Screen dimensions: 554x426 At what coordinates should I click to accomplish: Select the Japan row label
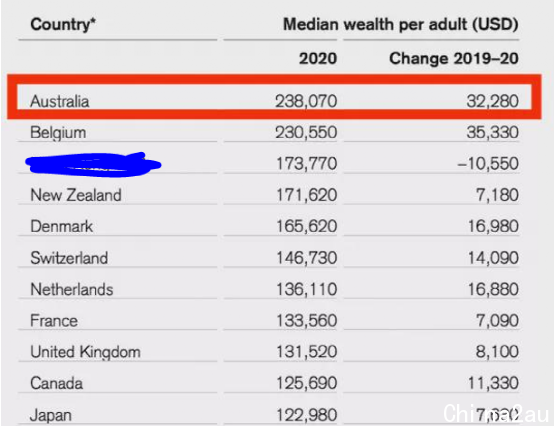[51, 415]
